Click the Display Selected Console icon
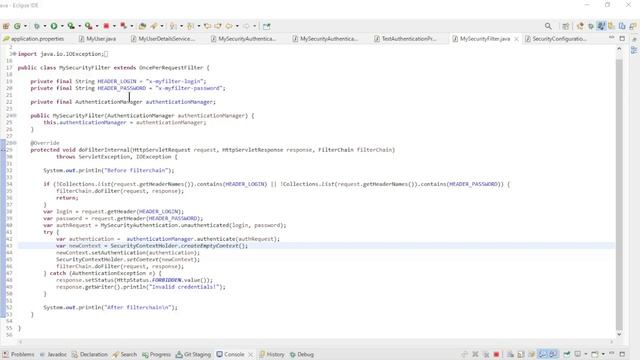640x360 pixels. point(577,354)
